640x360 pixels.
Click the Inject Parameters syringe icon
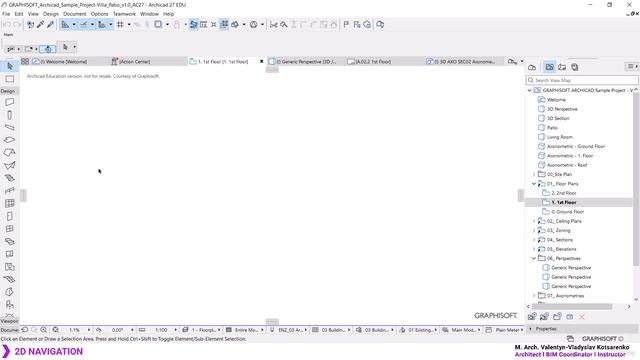point(51,24)
